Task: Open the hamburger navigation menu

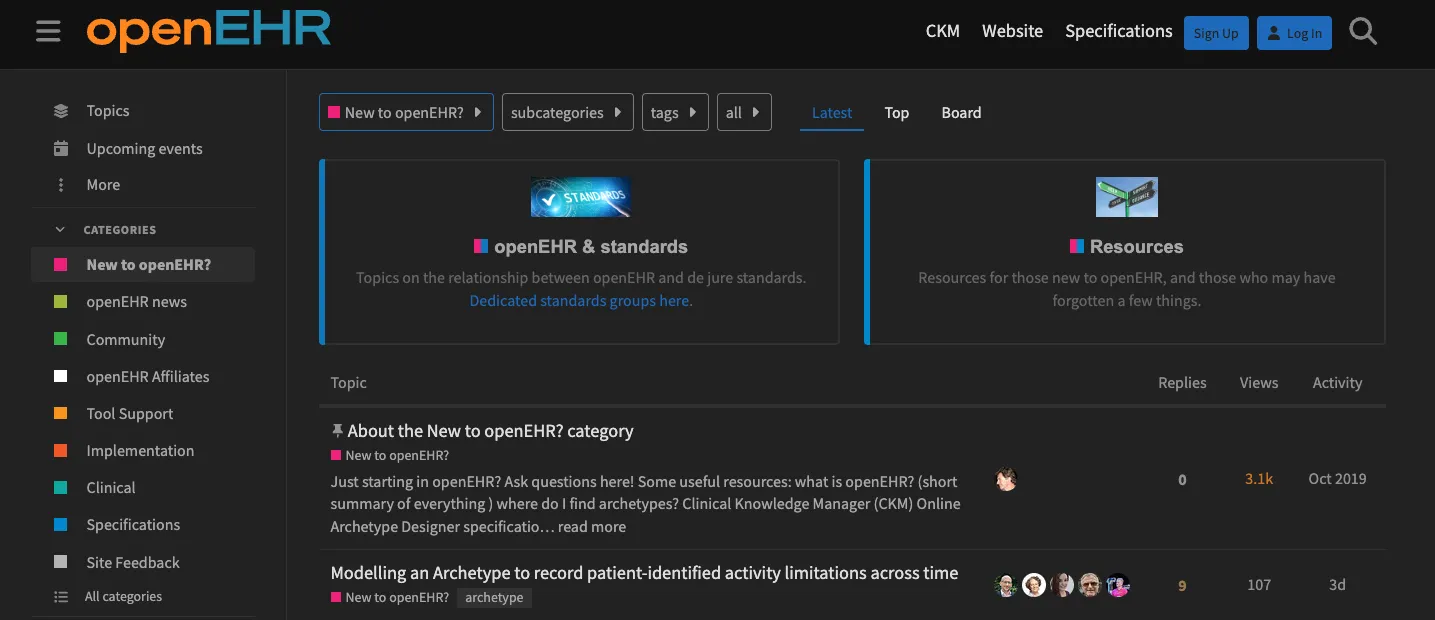Action: coord(48,30)
